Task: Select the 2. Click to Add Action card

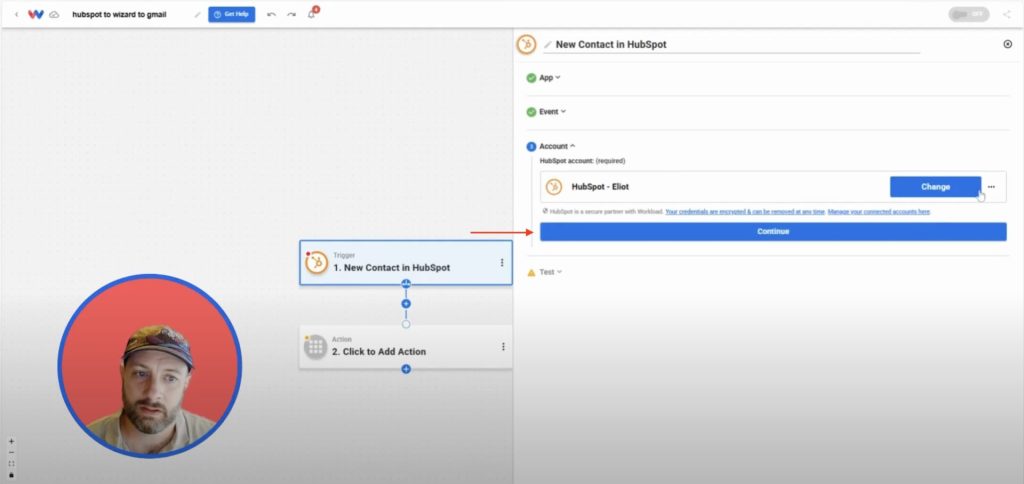Action: coord(406,347)
